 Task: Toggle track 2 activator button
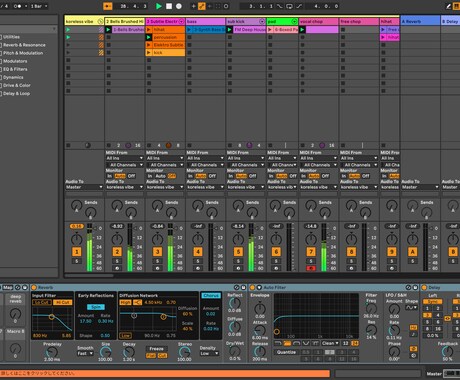click(117, 252)
